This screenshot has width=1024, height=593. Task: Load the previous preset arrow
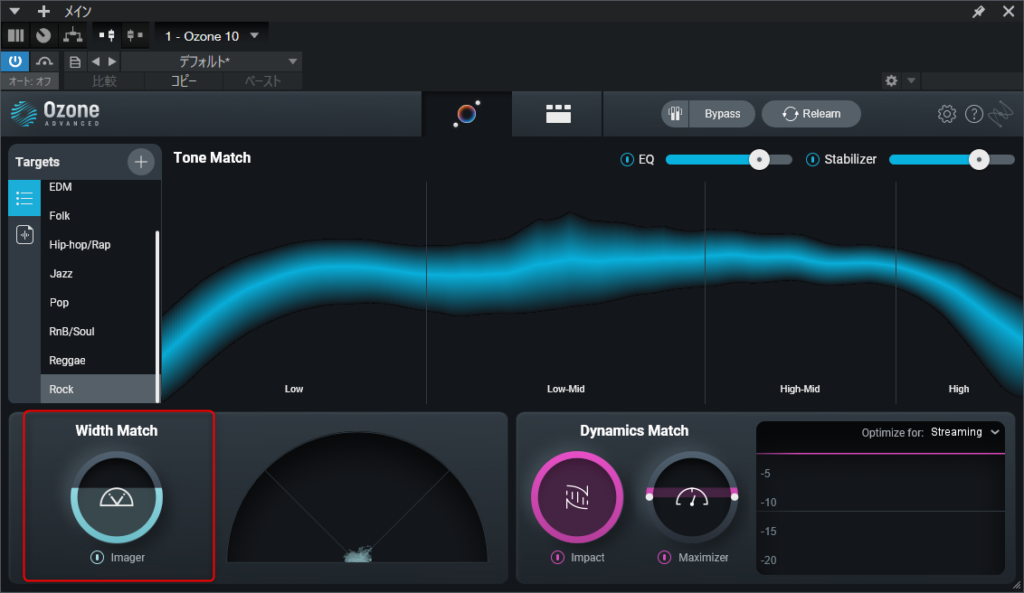[x=96, y=61]
